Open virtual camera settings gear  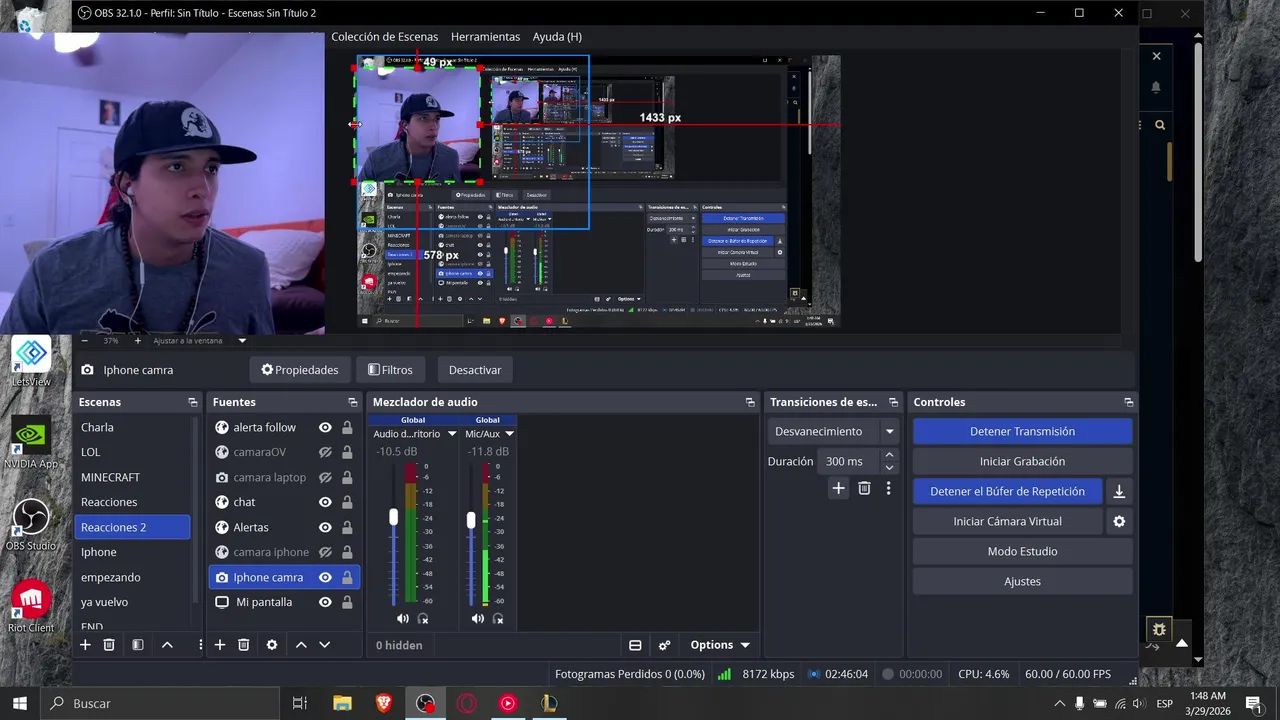(1119, 521)
